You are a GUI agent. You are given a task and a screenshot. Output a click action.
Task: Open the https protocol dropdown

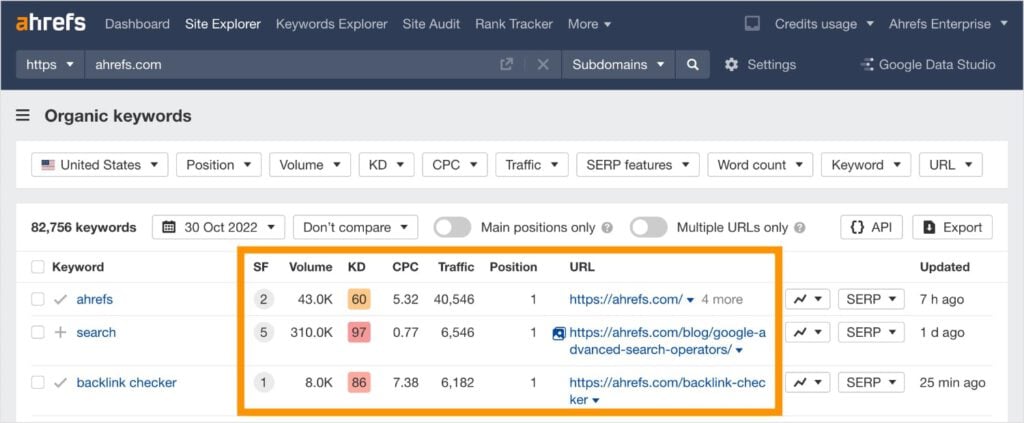[50, 65]
